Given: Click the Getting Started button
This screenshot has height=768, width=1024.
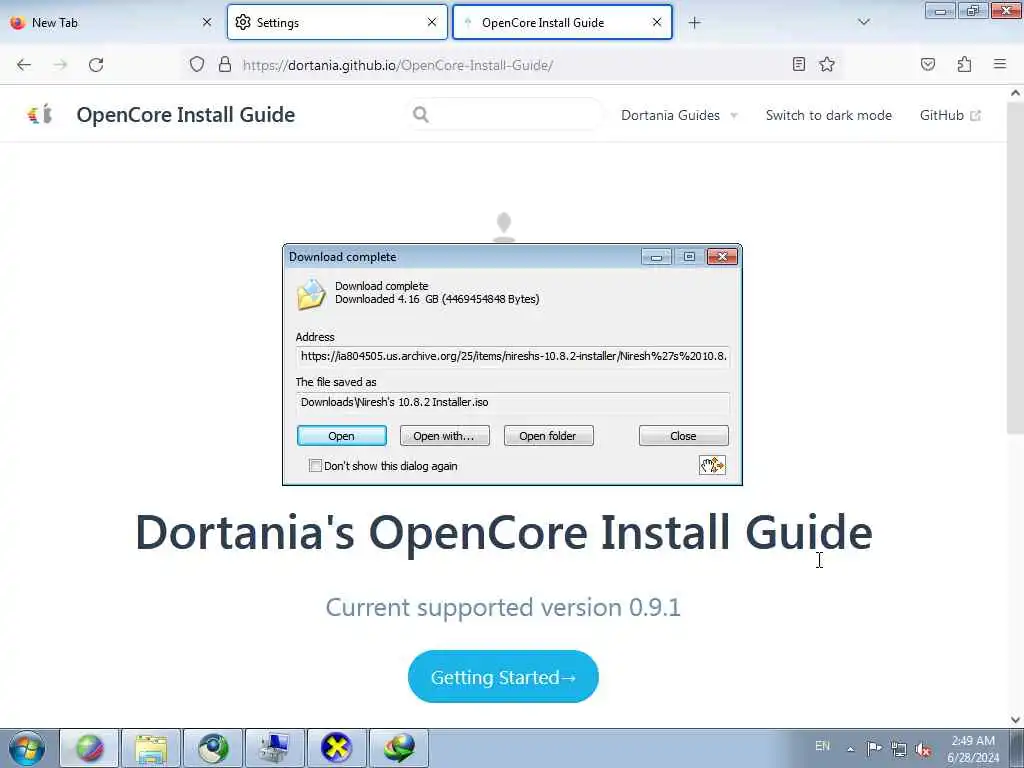Looking at the screenshot, I should pos(503,677).
